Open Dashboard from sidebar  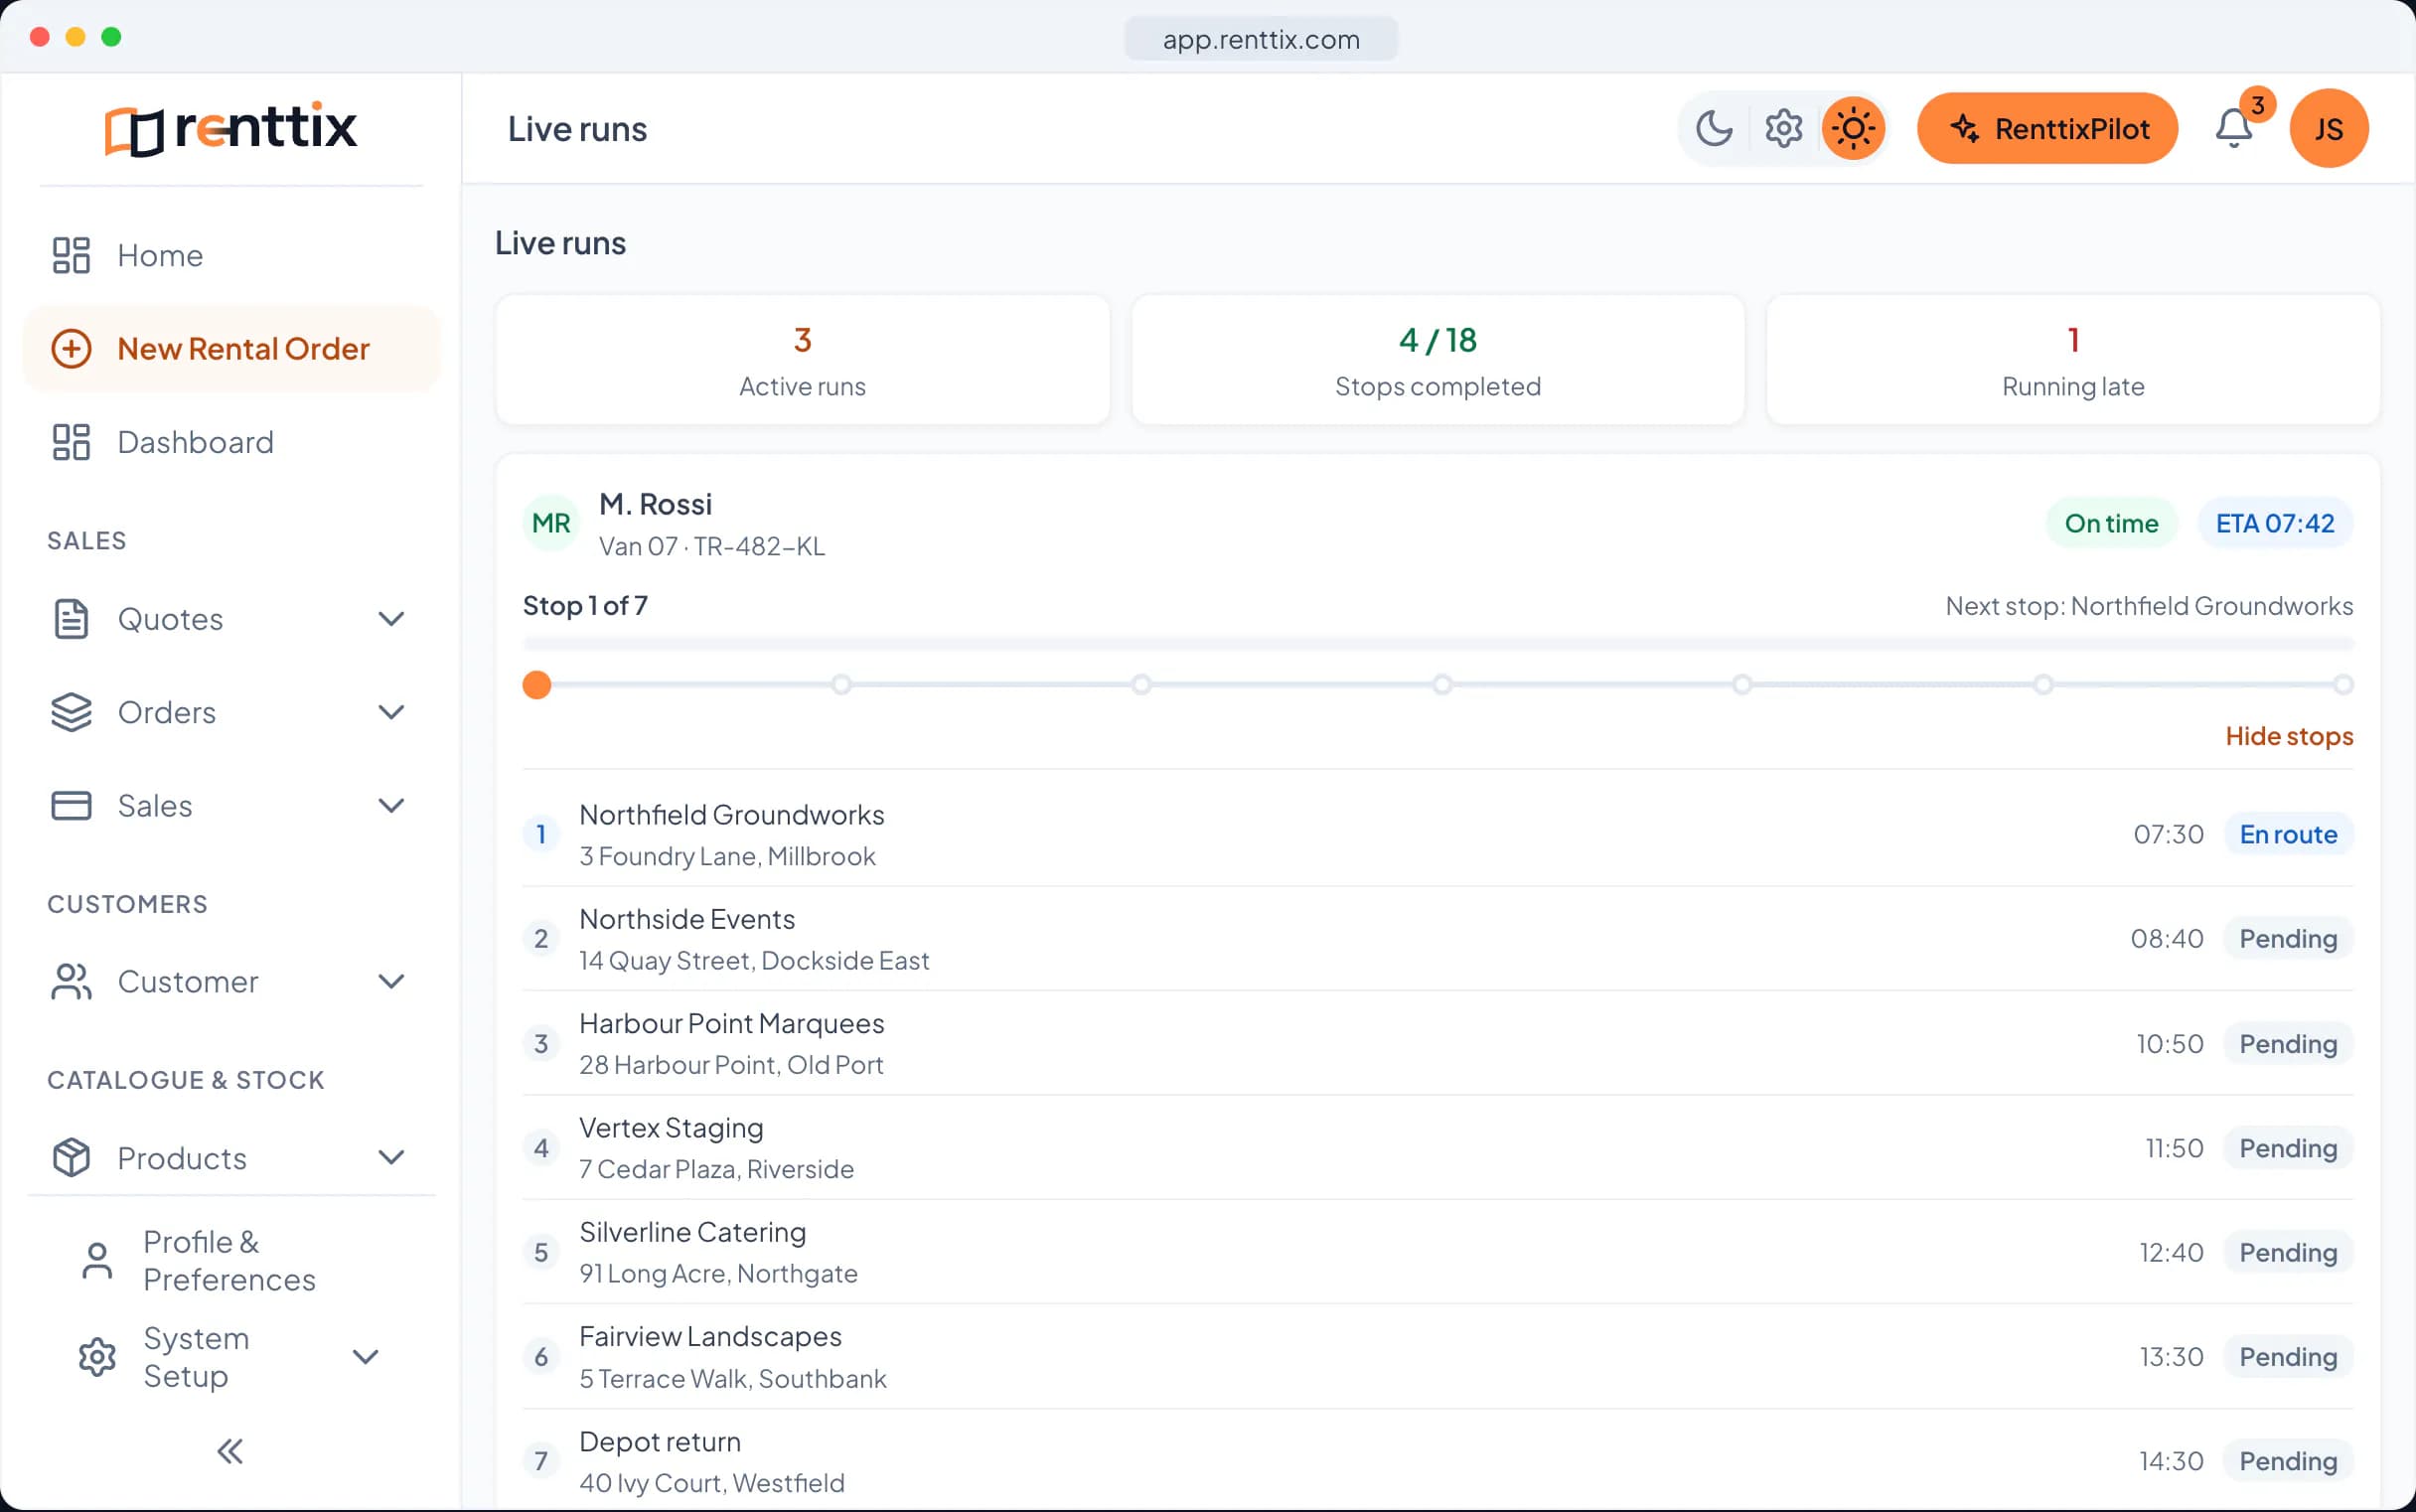pyautogui.click(x=231, y=442)
